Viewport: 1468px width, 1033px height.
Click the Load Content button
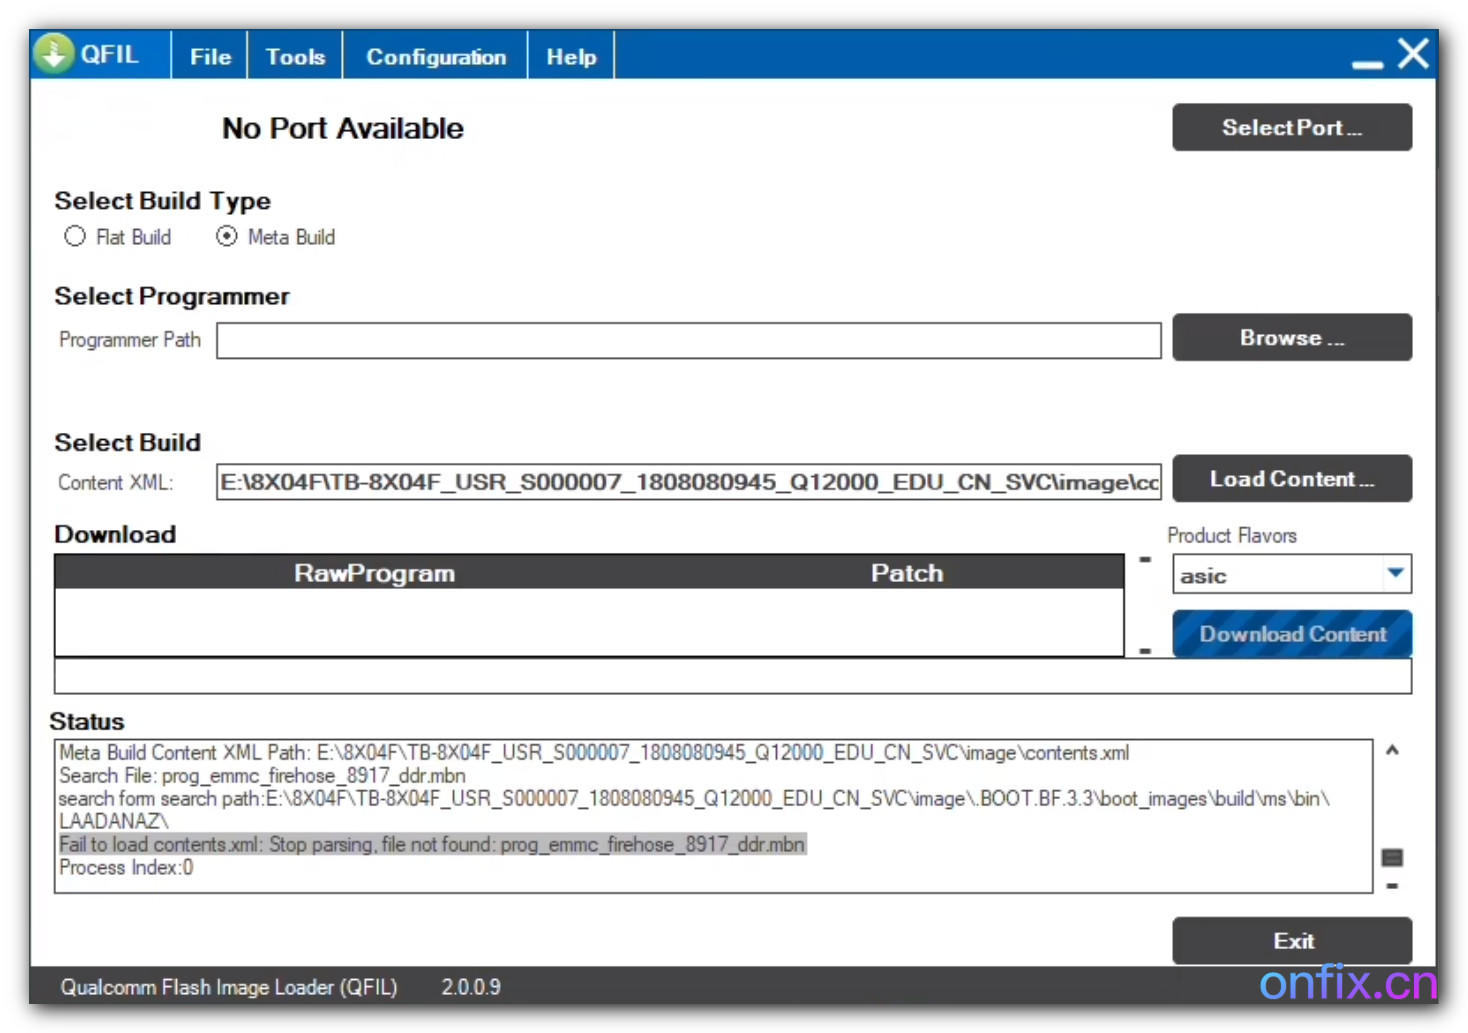1291,479
